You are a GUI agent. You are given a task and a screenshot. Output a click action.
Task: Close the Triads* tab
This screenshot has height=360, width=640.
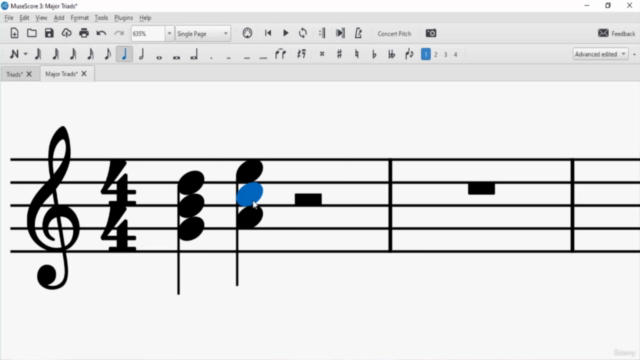(29, 74)
